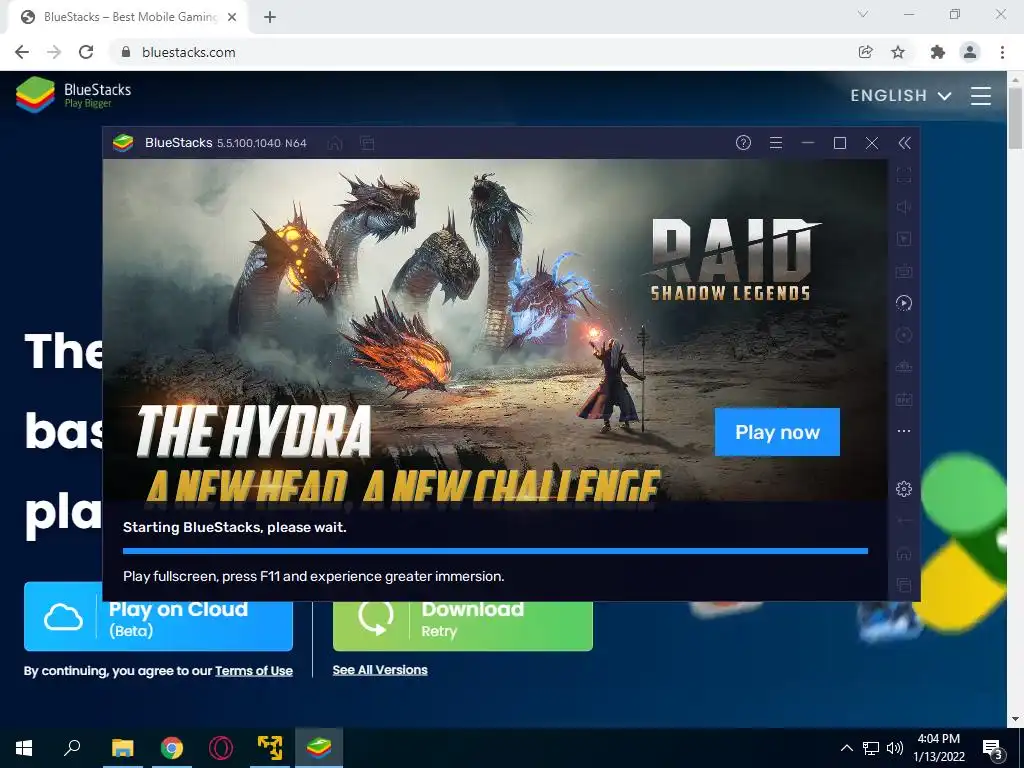
Task: Open the Chrome extensions puzzle icon
Action: (x=938, y=52)
